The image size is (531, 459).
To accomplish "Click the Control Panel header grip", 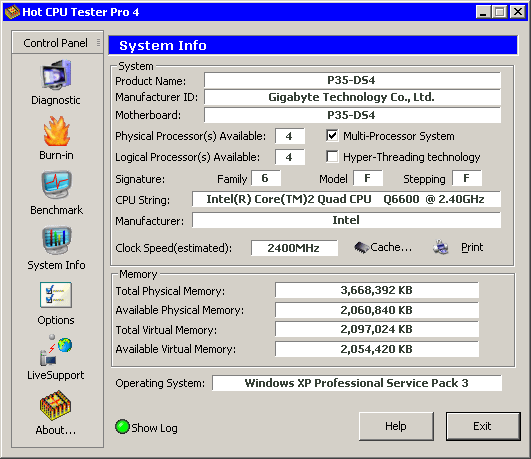I will 98,43.
